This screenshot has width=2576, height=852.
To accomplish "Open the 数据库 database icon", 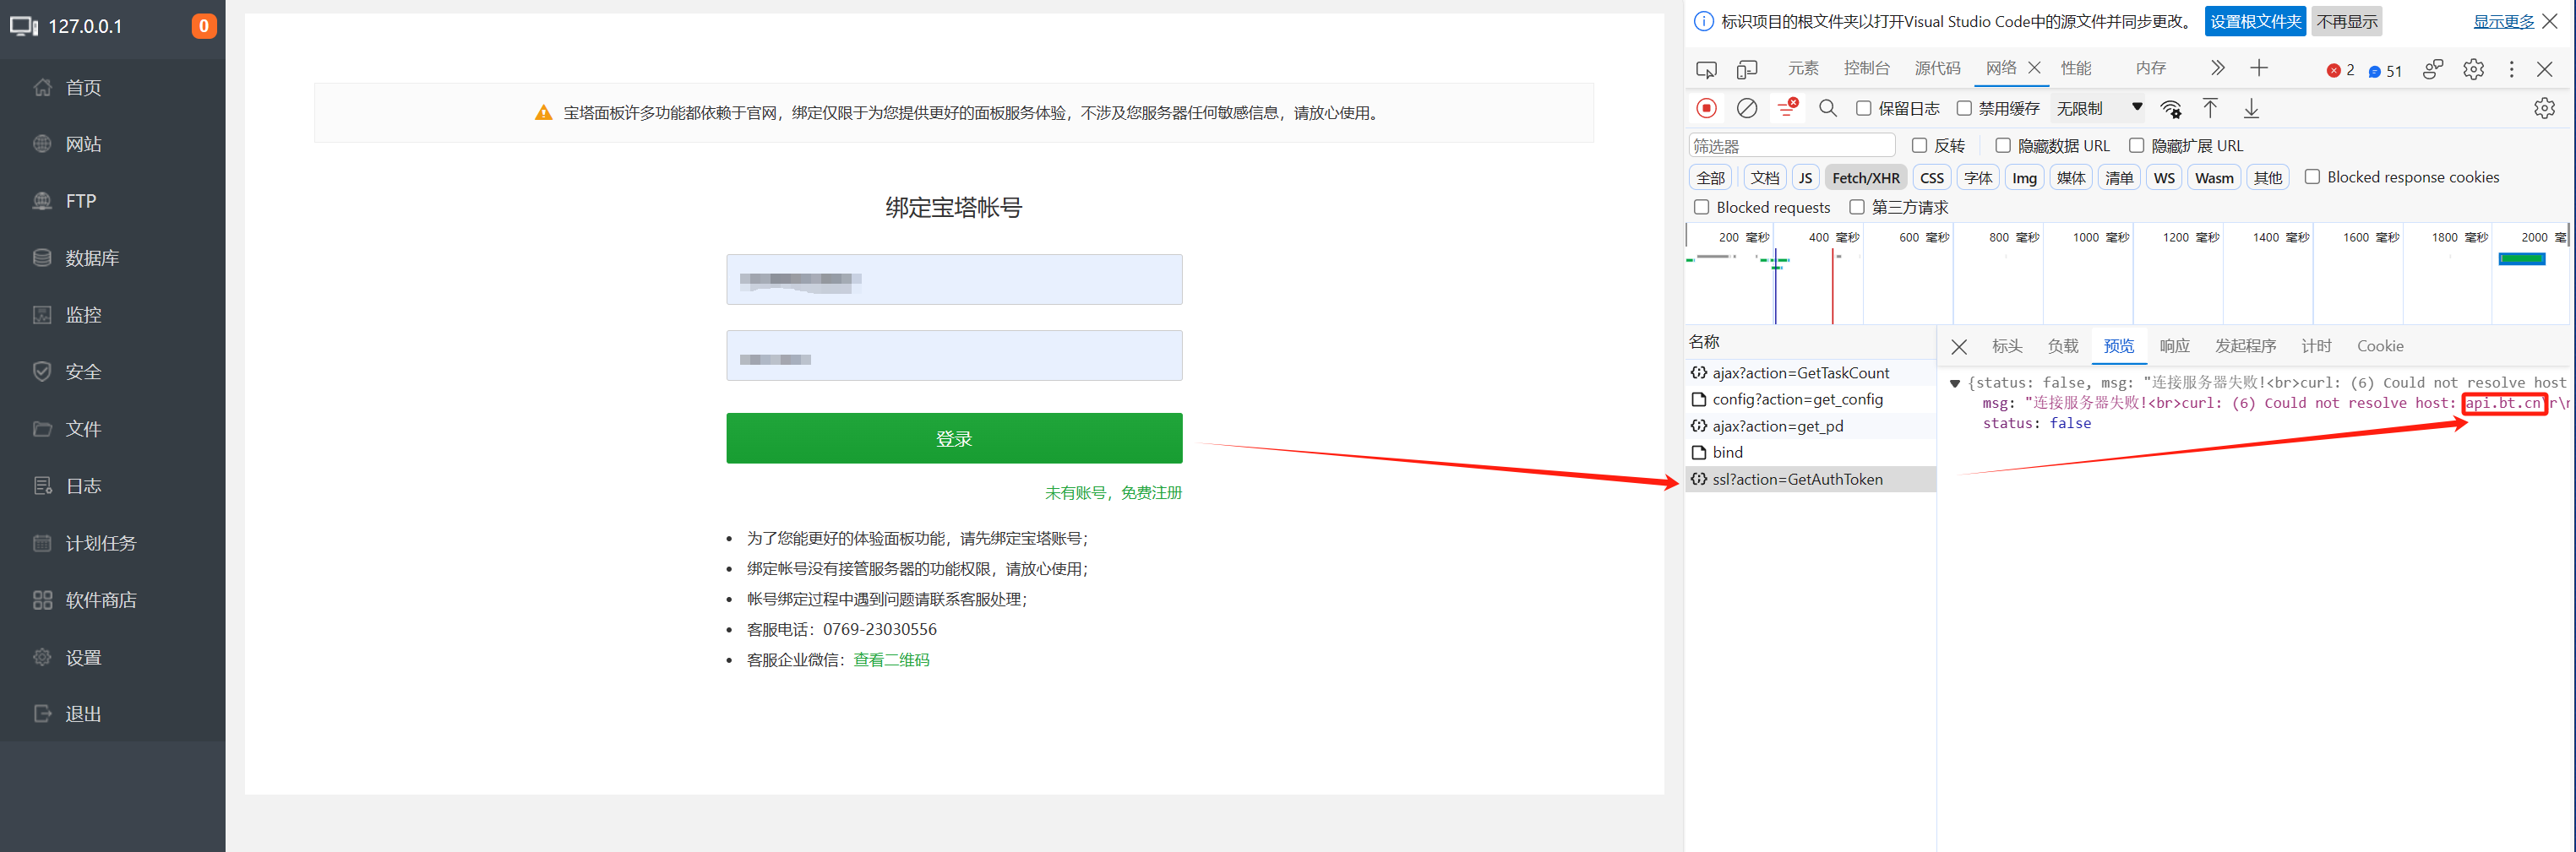I will tap(42, 258).
